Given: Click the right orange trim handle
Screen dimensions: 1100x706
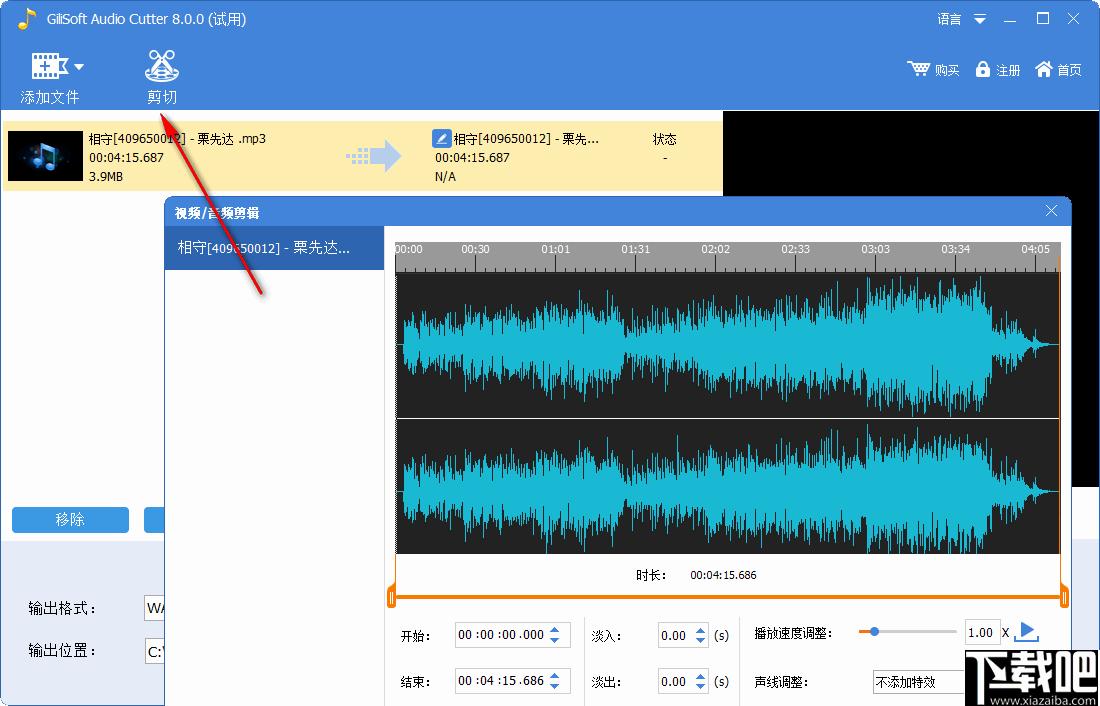Looking at the screenshot, I should pyautogui.click(x=1064, y=598).
